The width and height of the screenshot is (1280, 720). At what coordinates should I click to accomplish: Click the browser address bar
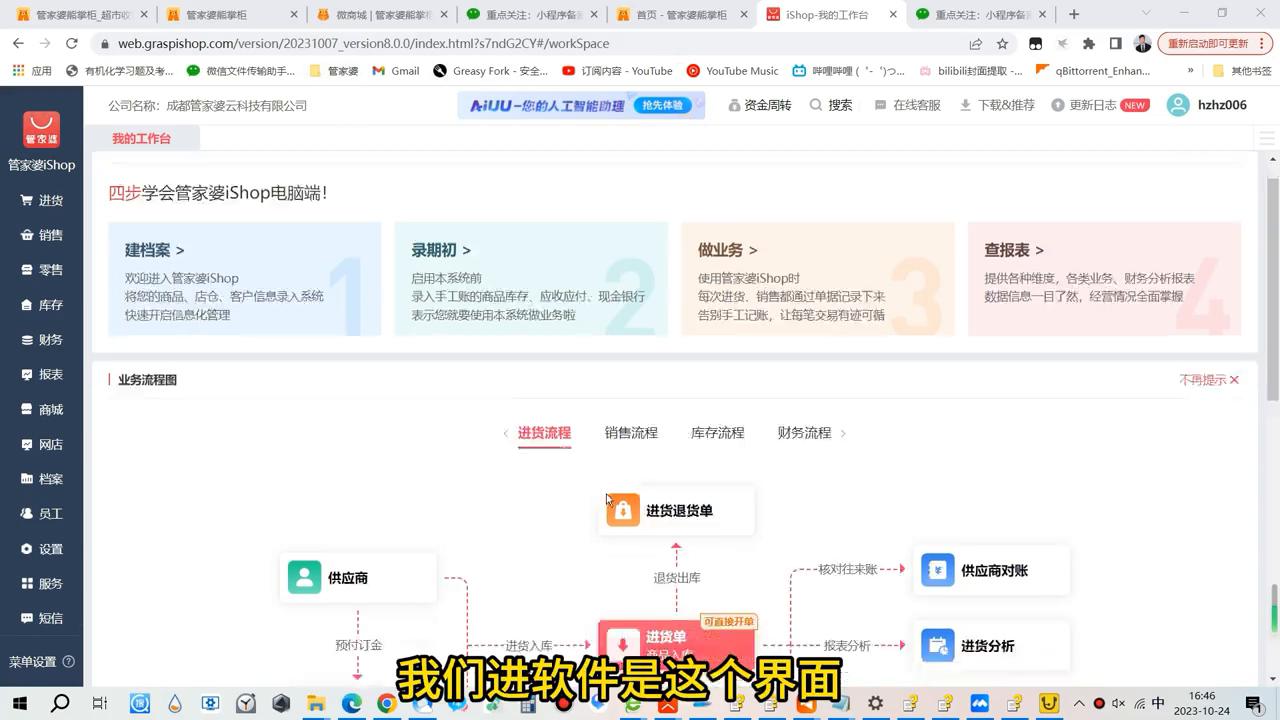pos(530,44)
